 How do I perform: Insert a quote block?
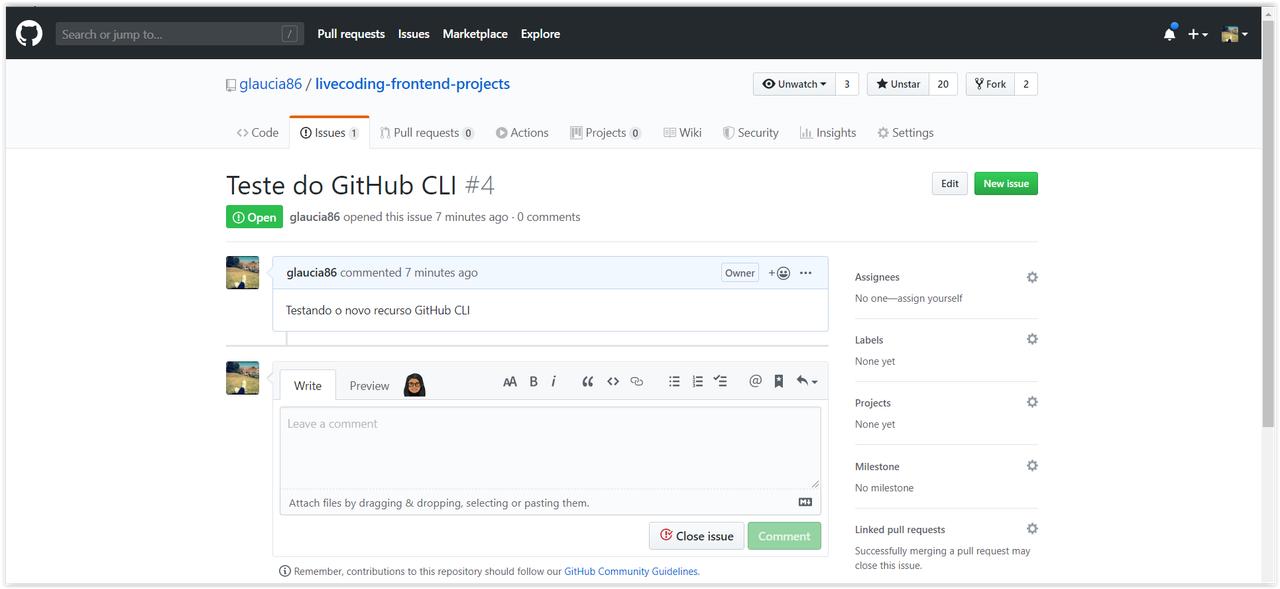588,382
